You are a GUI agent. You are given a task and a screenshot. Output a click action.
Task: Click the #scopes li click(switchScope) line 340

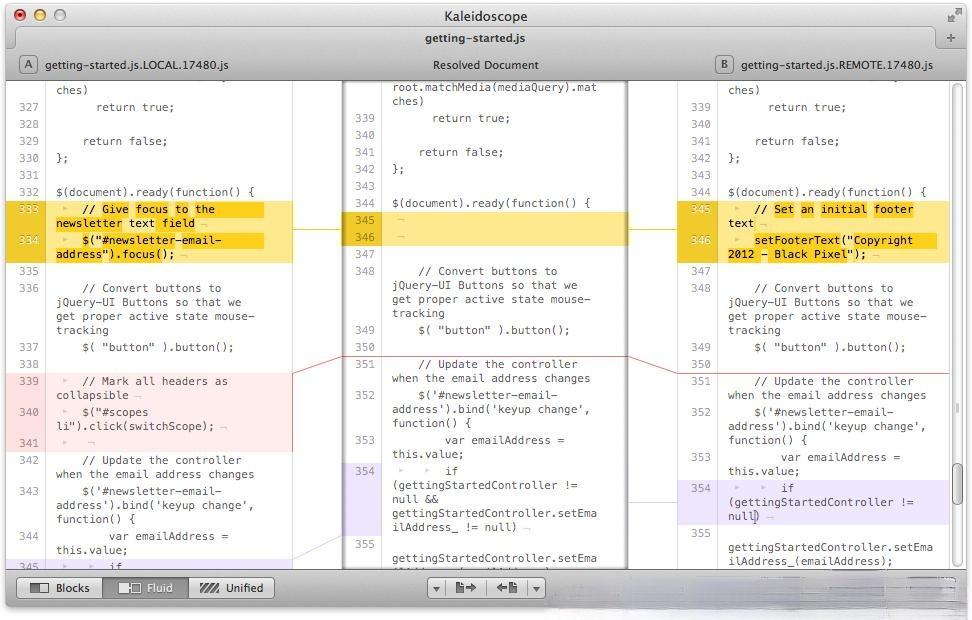click(149, 419)
